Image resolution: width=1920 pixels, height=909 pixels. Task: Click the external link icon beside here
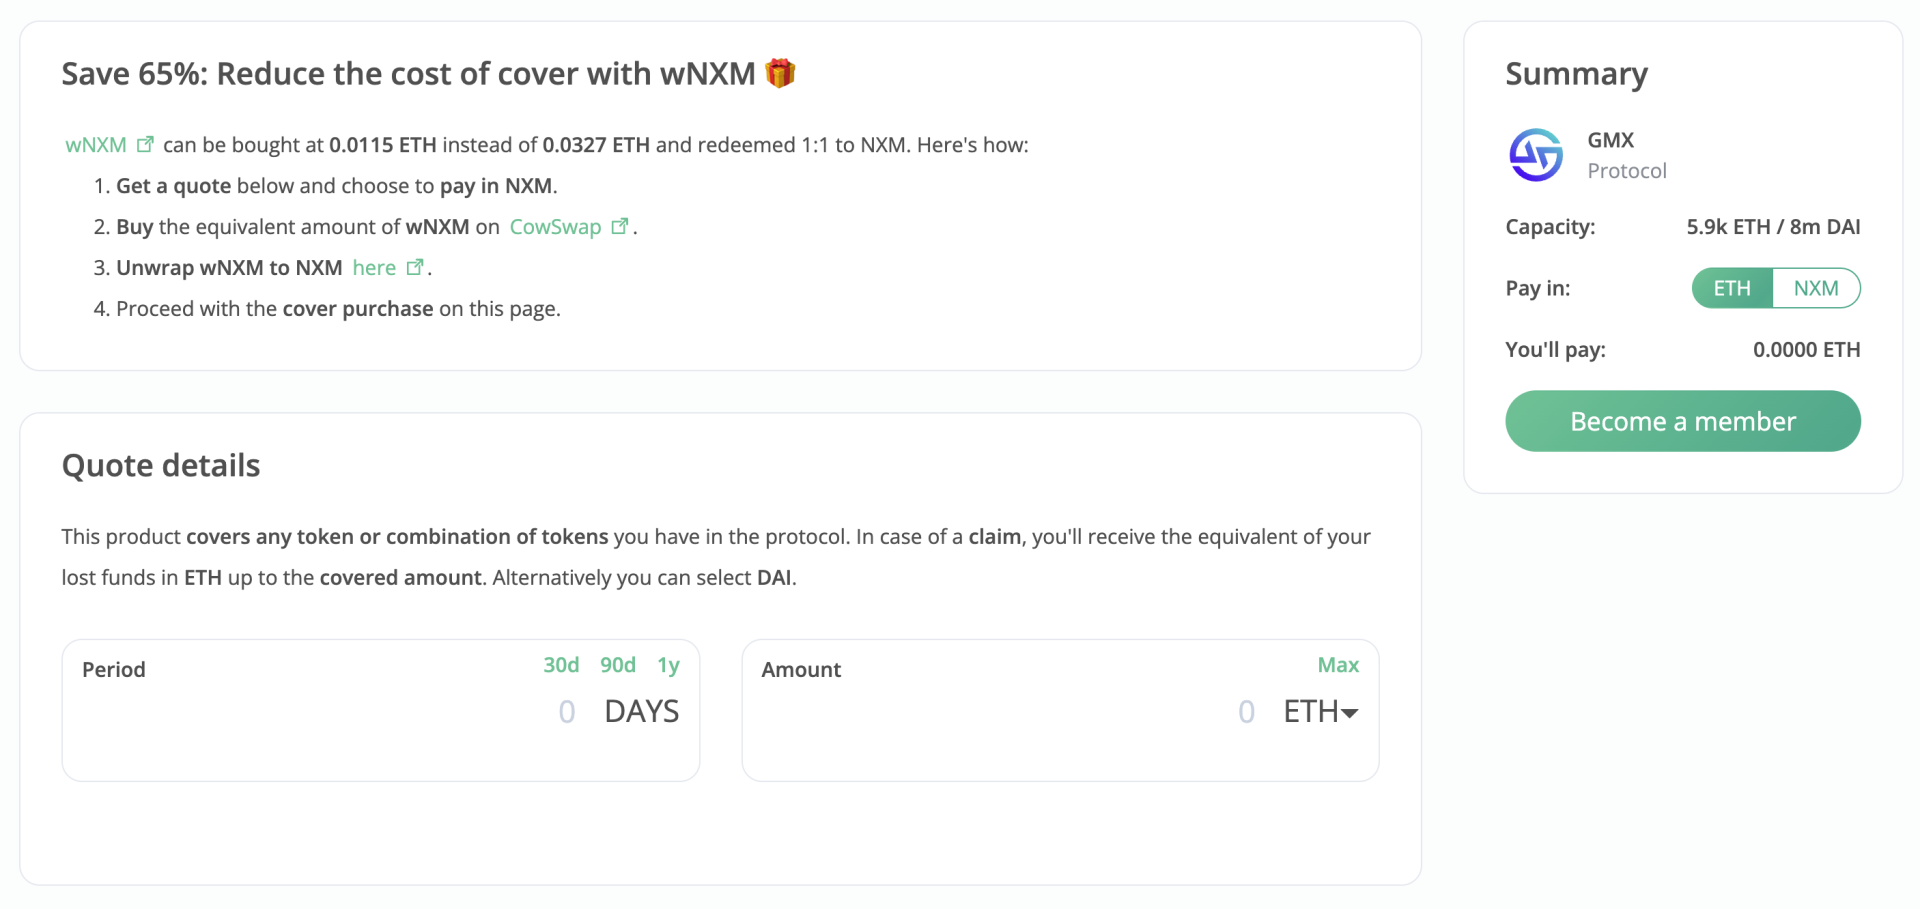pyautogui.click(x=415, y=267)
